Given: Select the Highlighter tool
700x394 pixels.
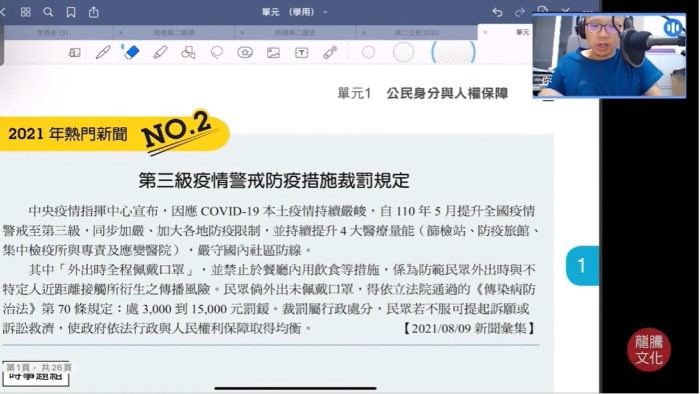Looking at the screenshot, I should point(160,52).
